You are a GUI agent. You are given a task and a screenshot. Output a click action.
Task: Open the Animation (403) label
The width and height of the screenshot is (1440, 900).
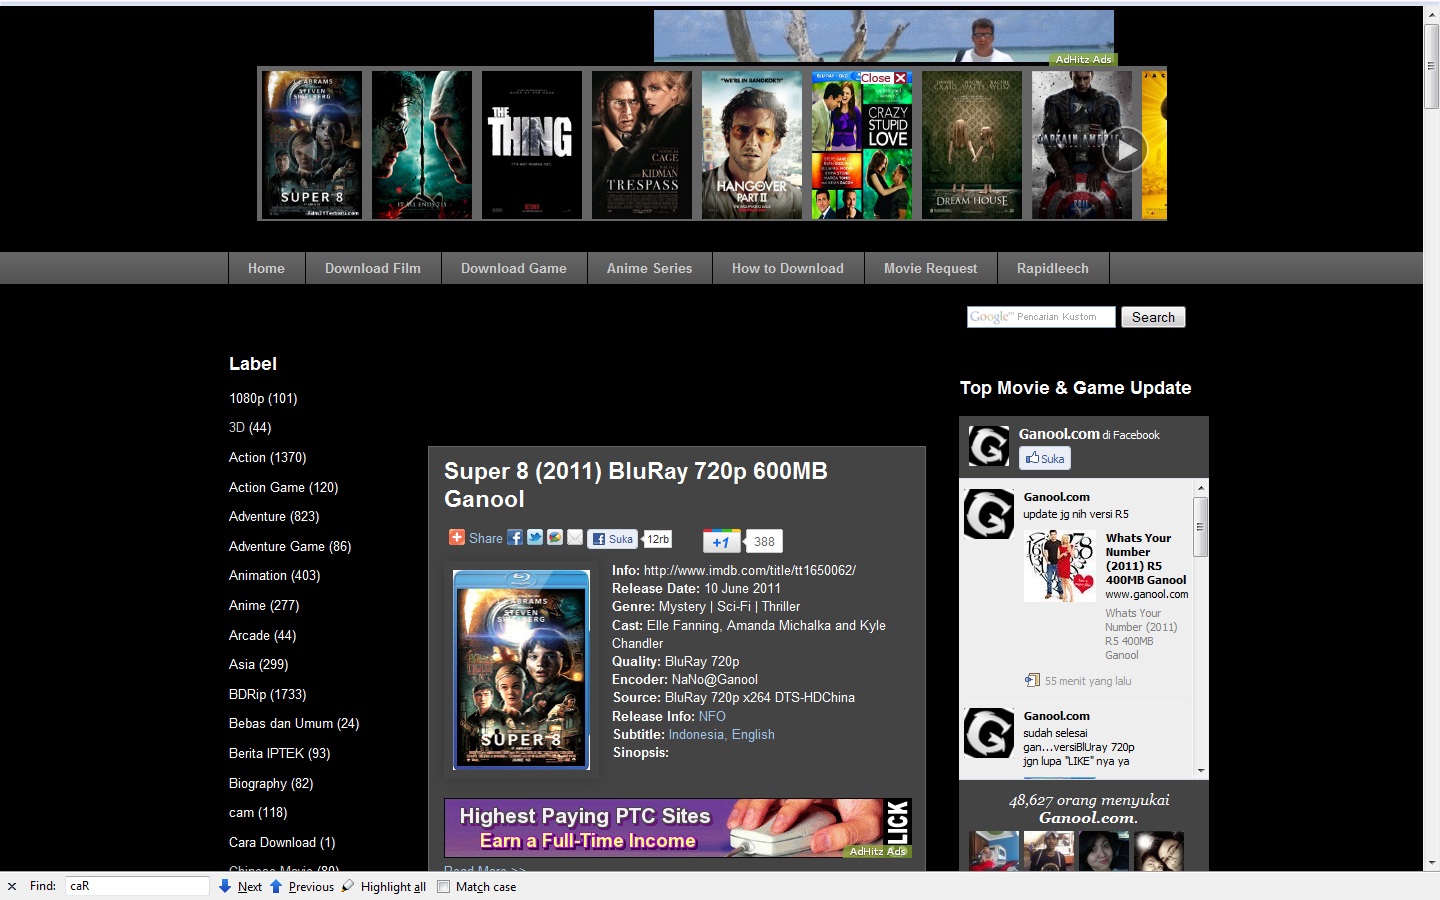point(275,575)
